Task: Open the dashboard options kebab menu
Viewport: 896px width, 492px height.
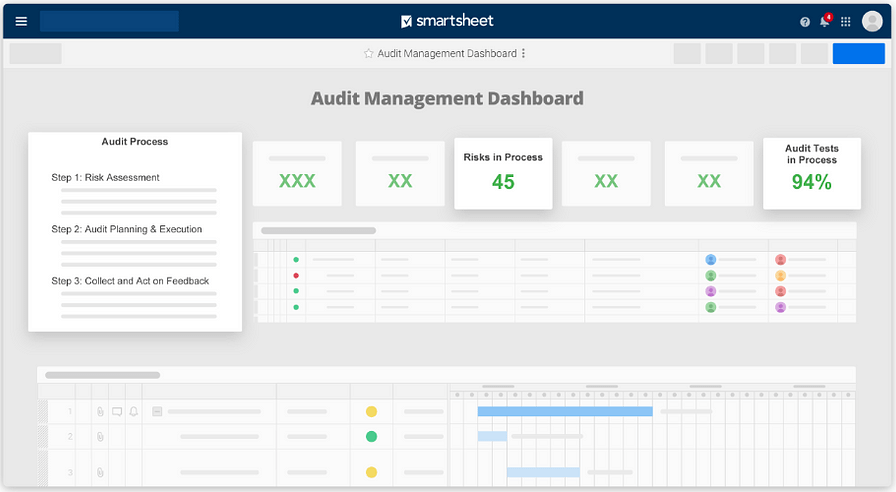Action: click(x=523, y=53)
